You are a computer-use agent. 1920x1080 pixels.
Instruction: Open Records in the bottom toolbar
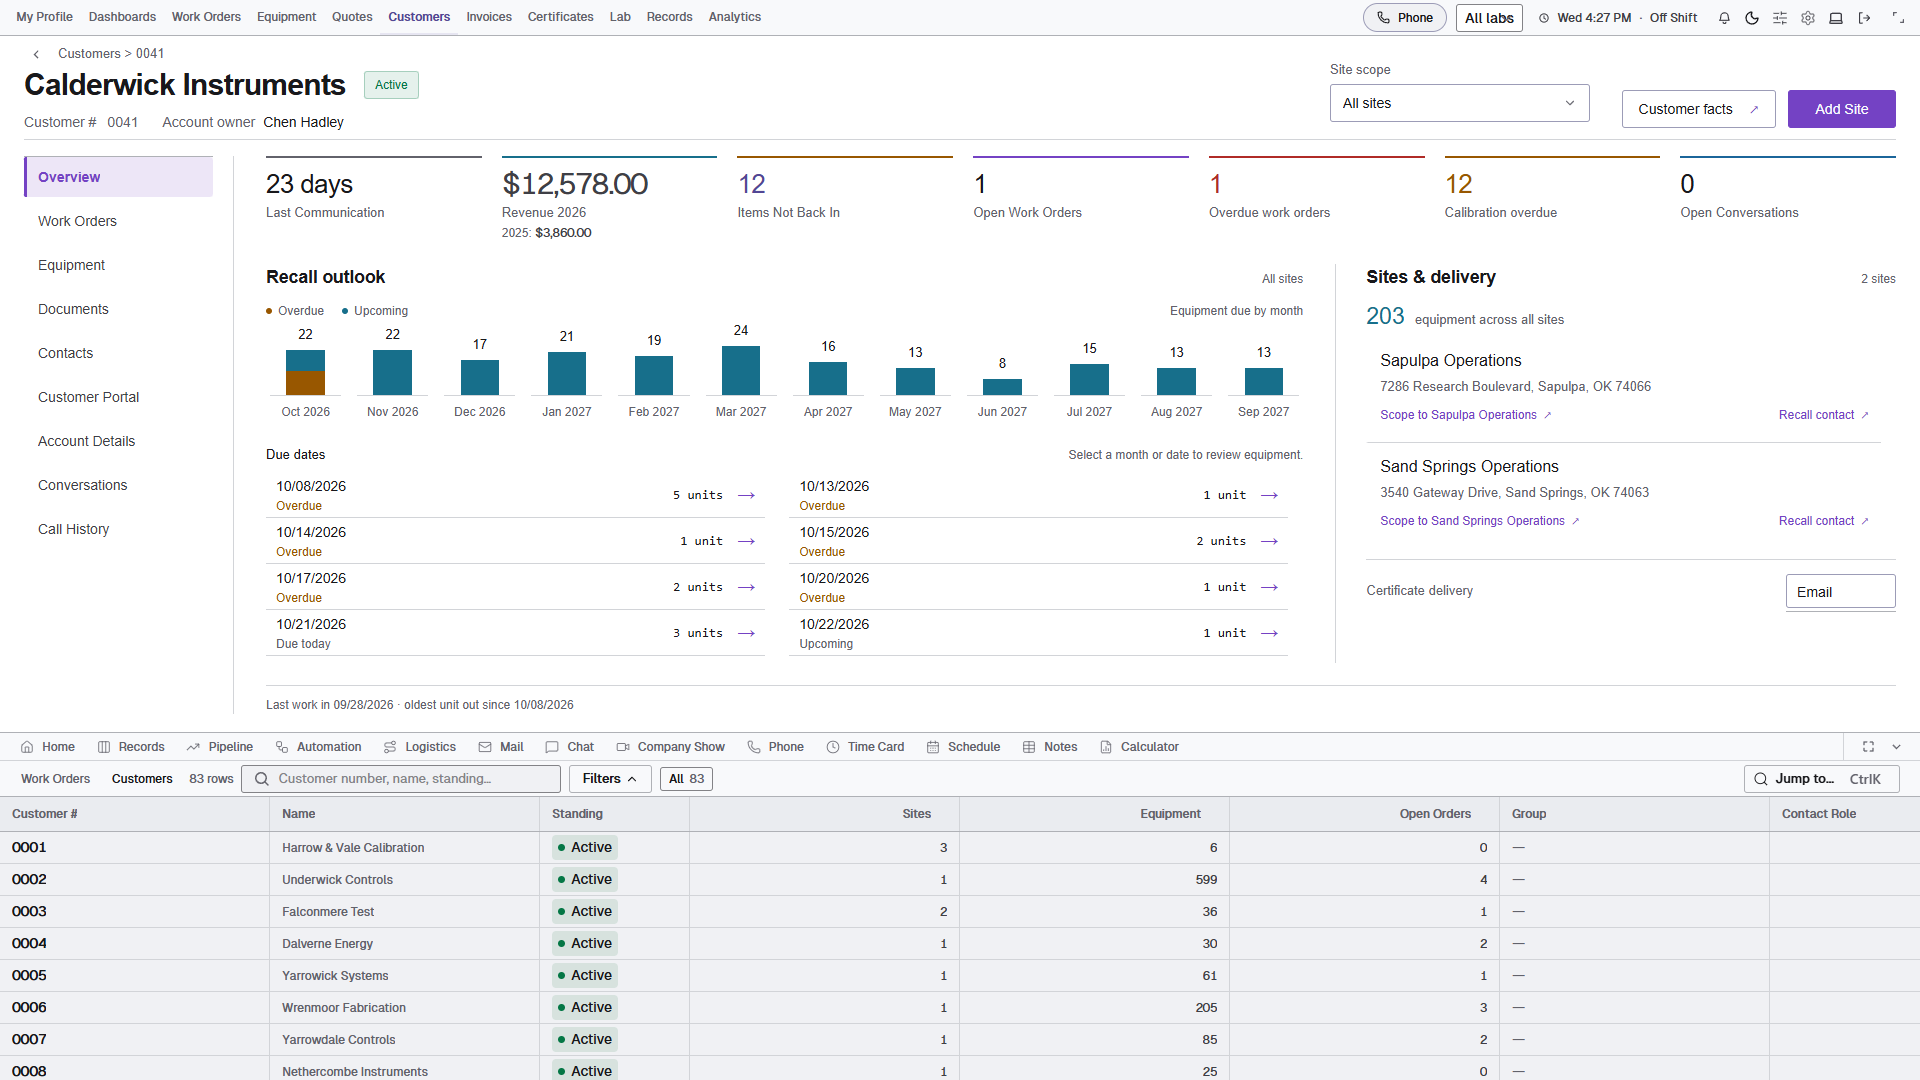coord(131,747)
